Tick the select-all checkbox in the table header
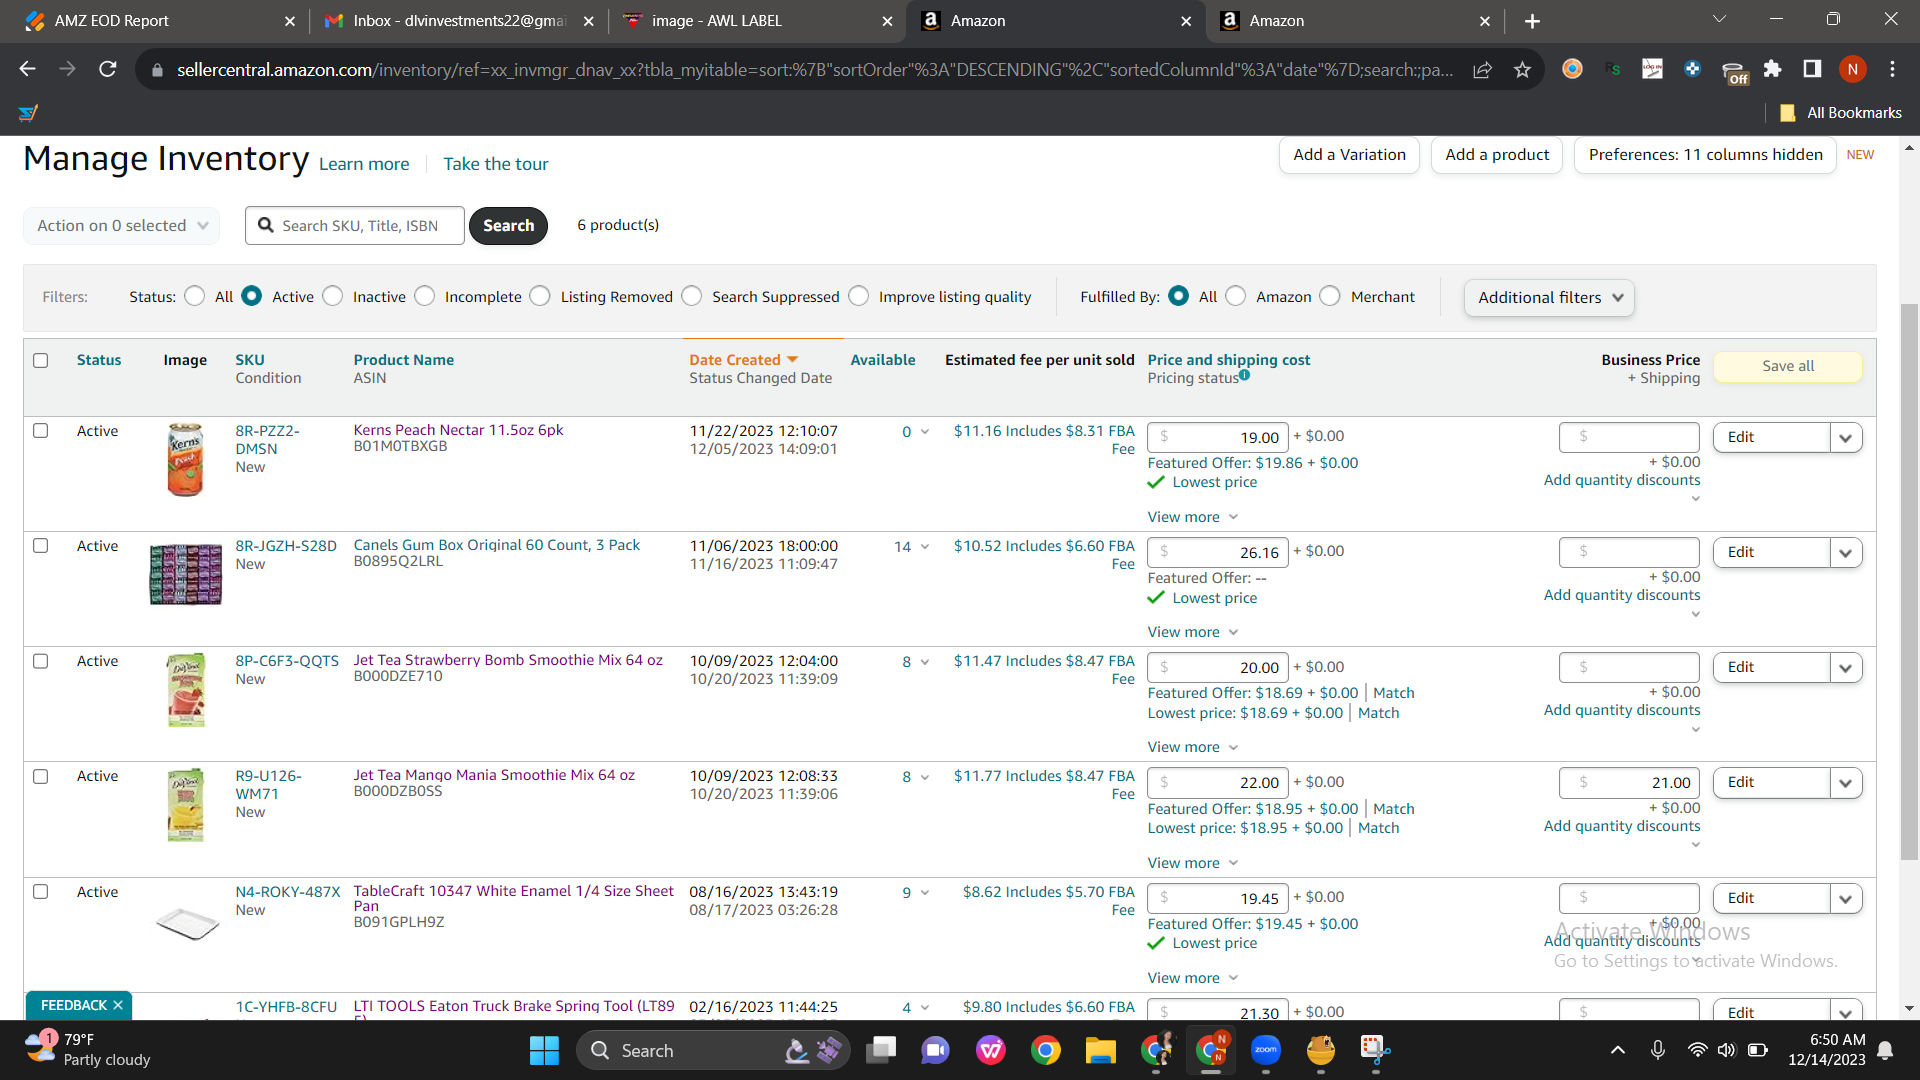 pyautogui.click(x=41, y=360)
